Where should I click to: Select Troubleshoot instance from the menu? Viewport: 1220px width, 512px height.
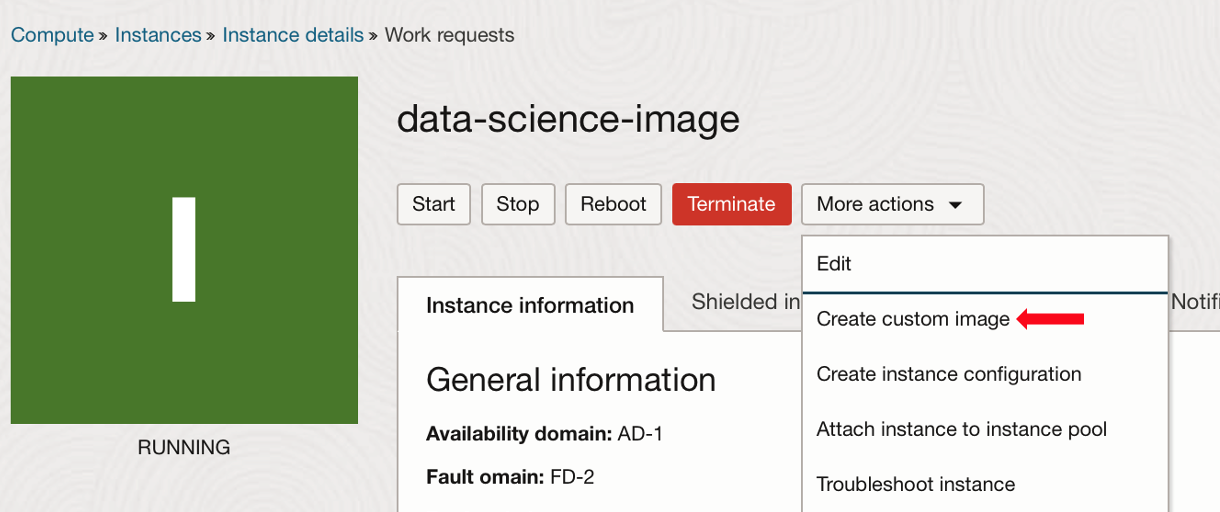tap(915, 484)
